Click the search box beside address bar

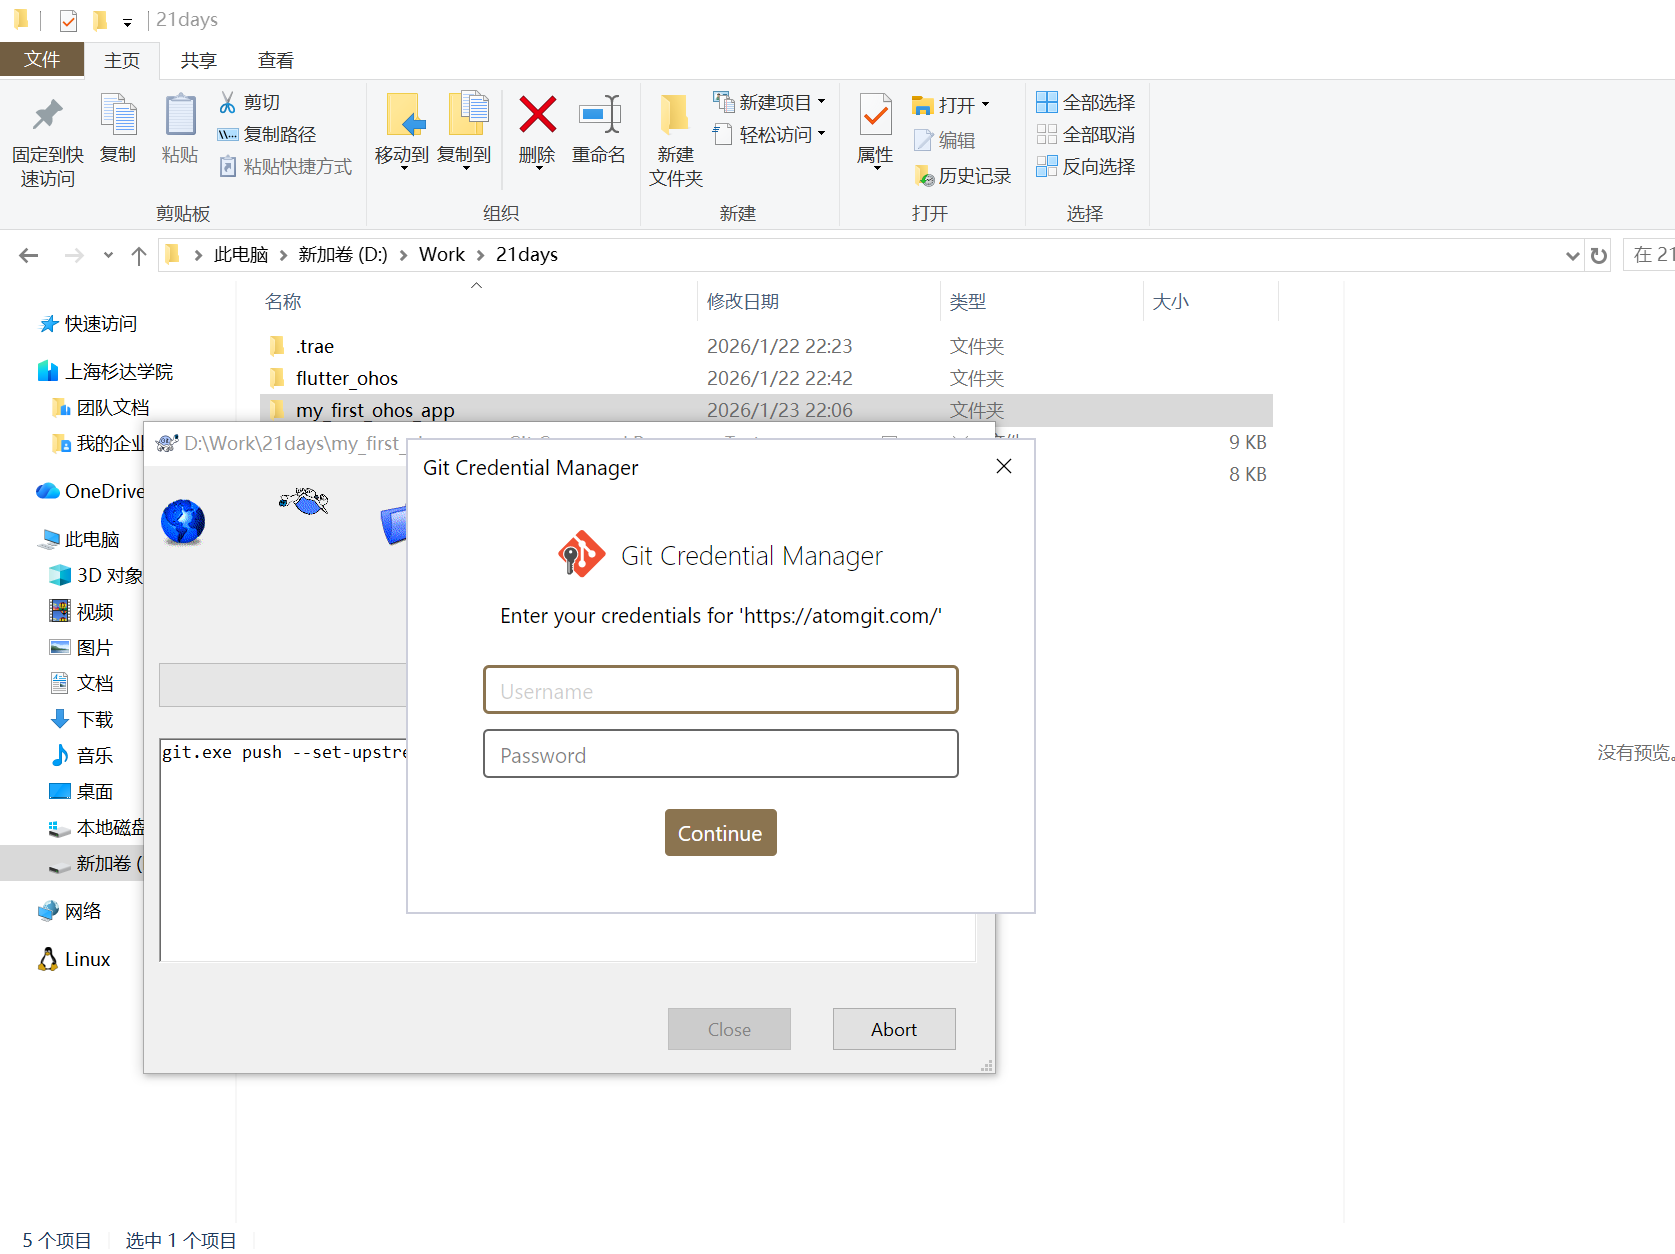coord(1649,255)
